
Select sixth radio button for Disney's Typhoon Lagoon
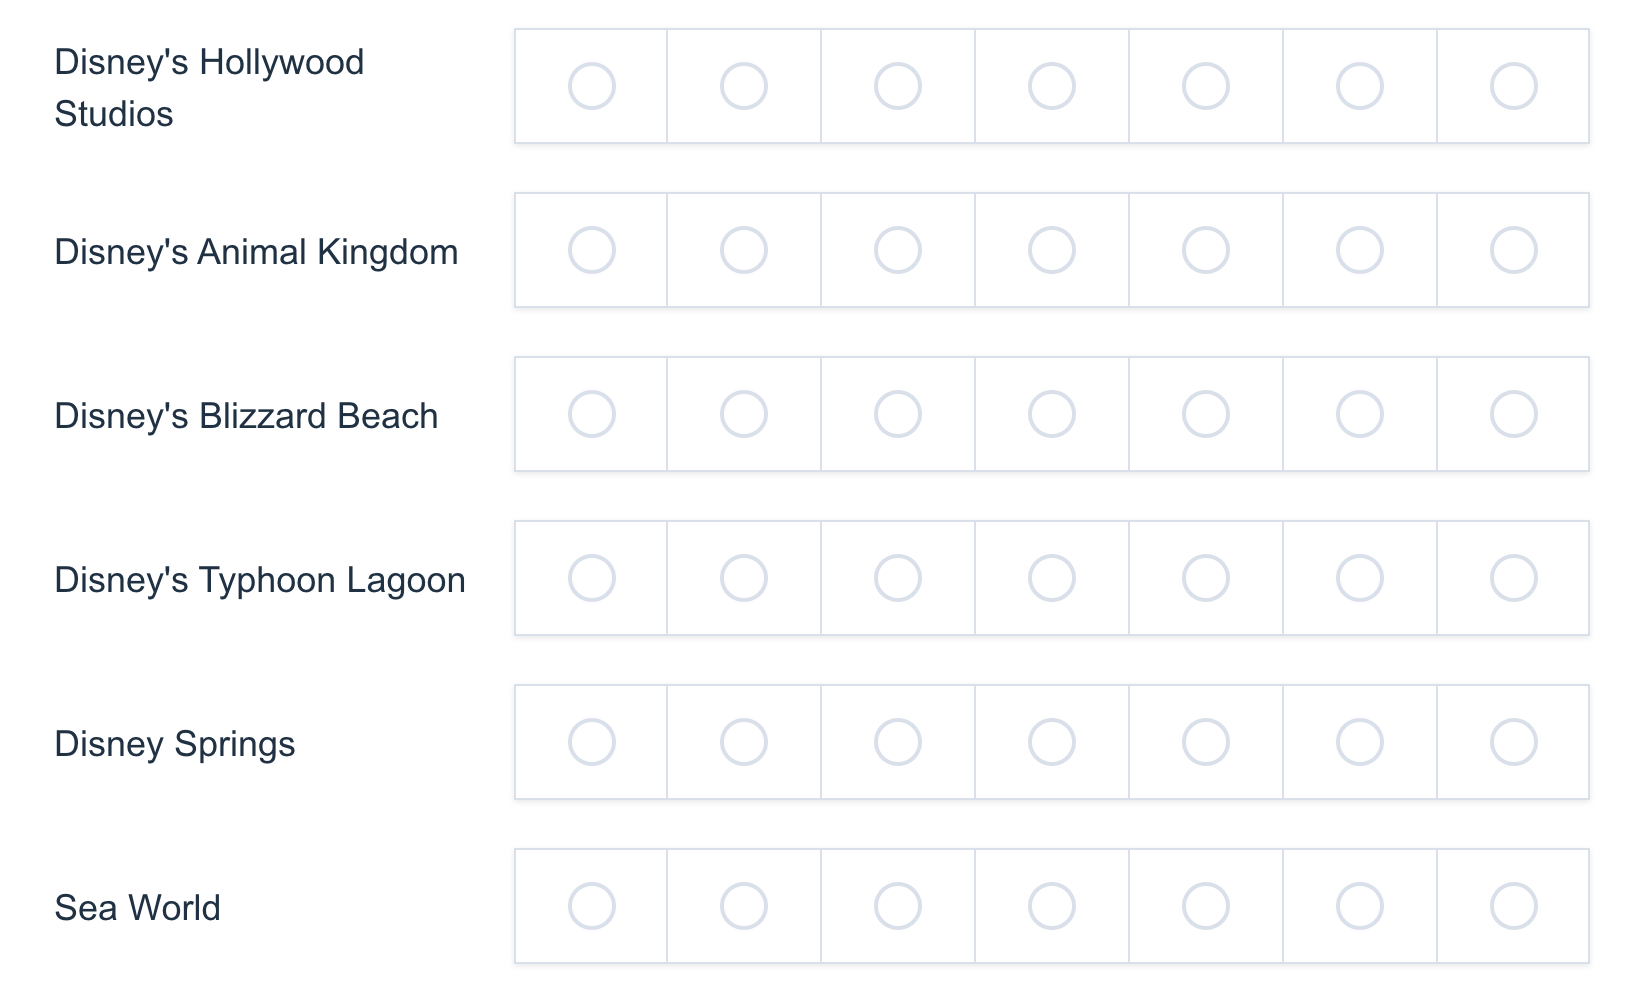point(1360,578)
